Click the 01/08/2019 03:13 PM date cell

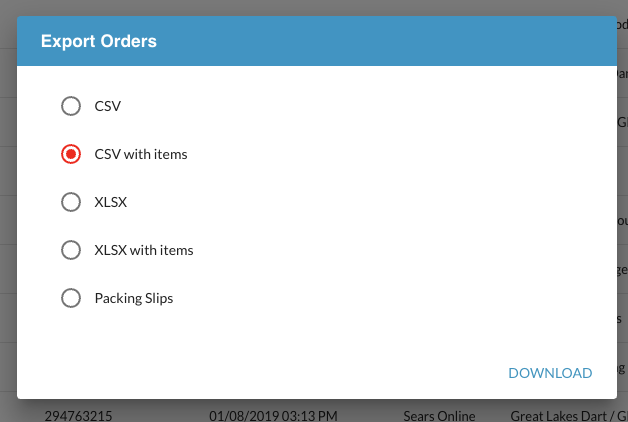pyautogui.click(x=273, y=413)
